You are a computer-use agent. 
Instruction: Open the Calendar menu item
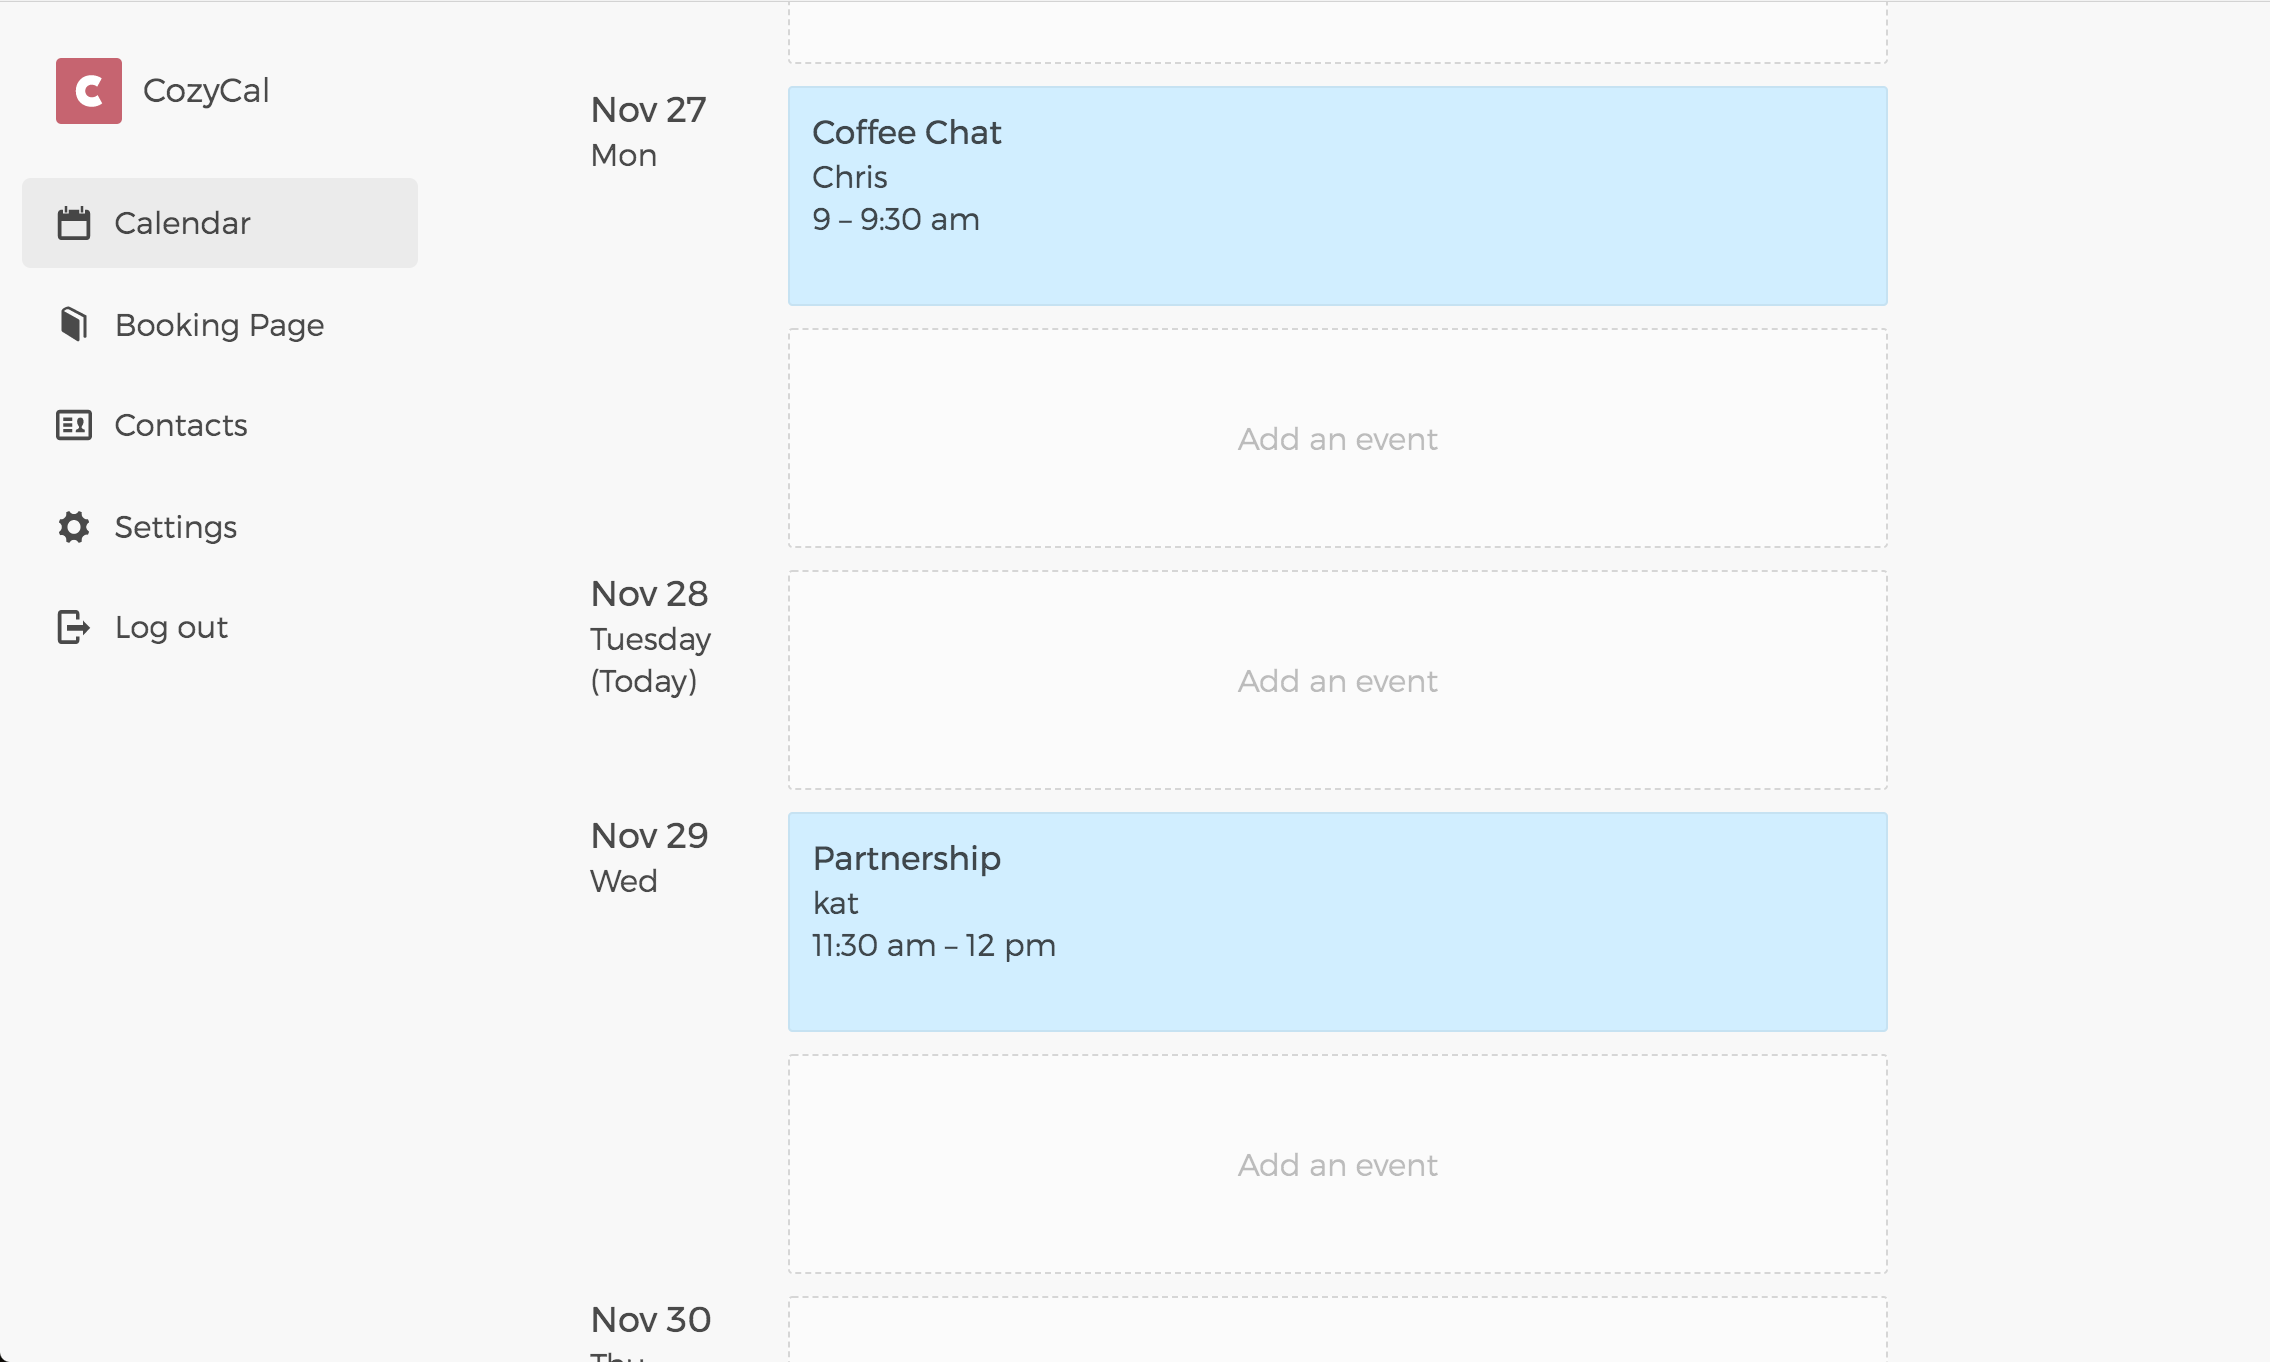coord(182,223)
